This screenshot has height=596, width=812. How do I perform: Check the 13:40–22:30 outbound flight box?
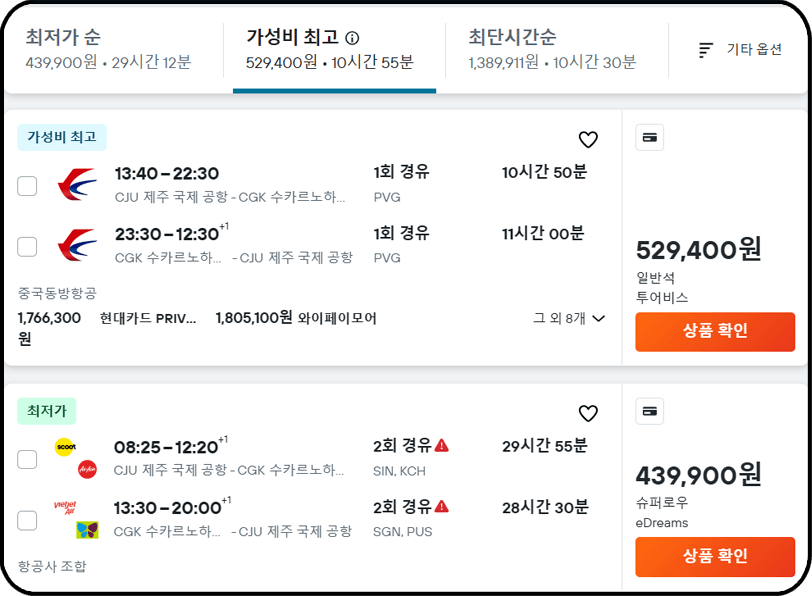tap(27, 185)
